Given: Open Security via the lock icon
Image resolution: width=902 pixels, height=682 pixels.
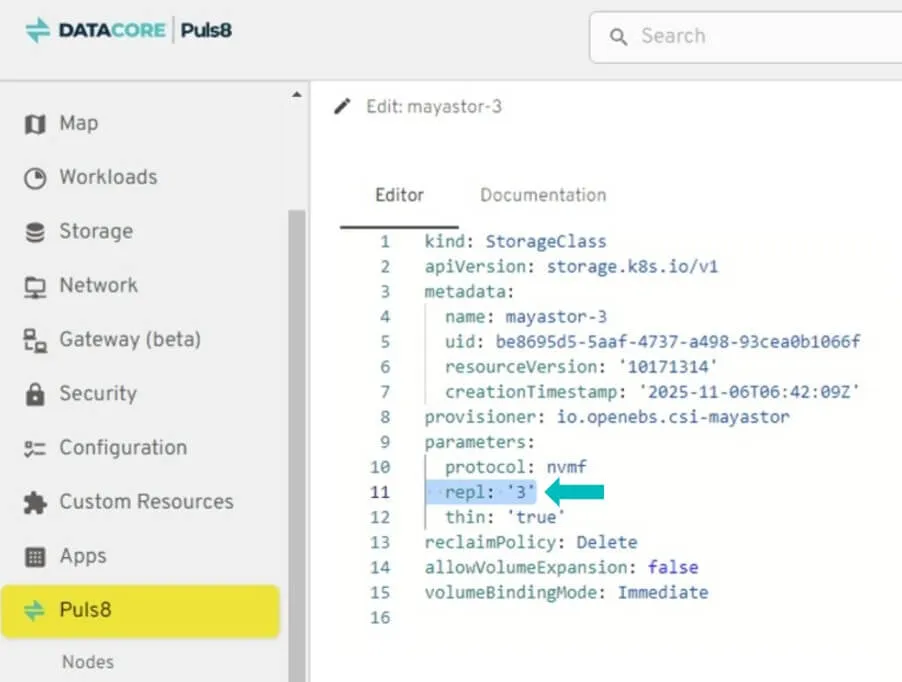Looking at the screenshot, I should (35, 394).
